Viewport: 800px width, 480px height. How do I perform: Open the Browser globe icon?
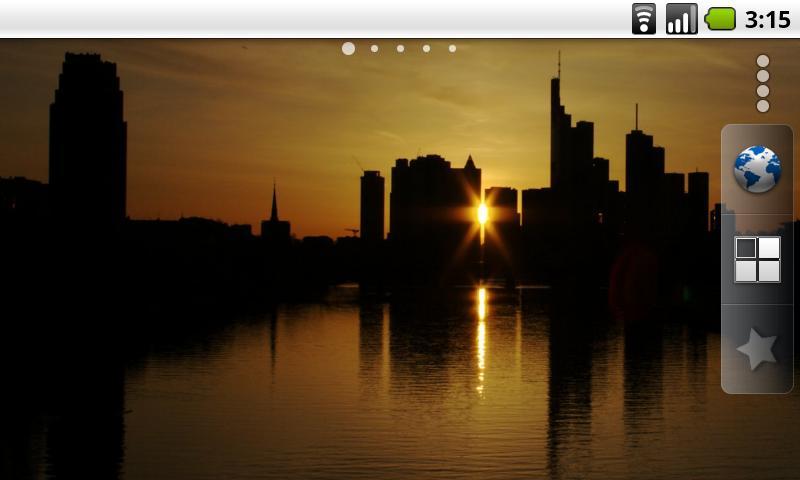coord(757,169)
